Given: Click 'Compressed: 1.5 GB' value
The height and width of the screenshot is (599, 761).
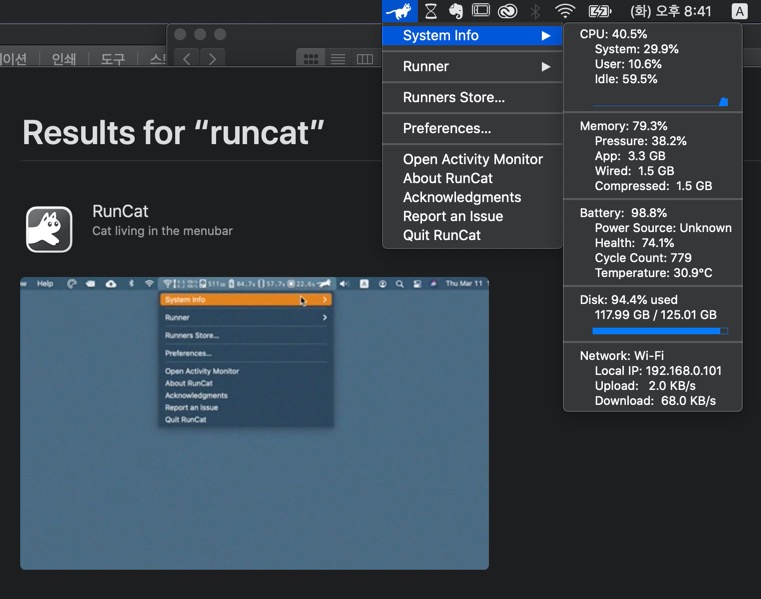Looking at the screenshot, I should point(653,186).
